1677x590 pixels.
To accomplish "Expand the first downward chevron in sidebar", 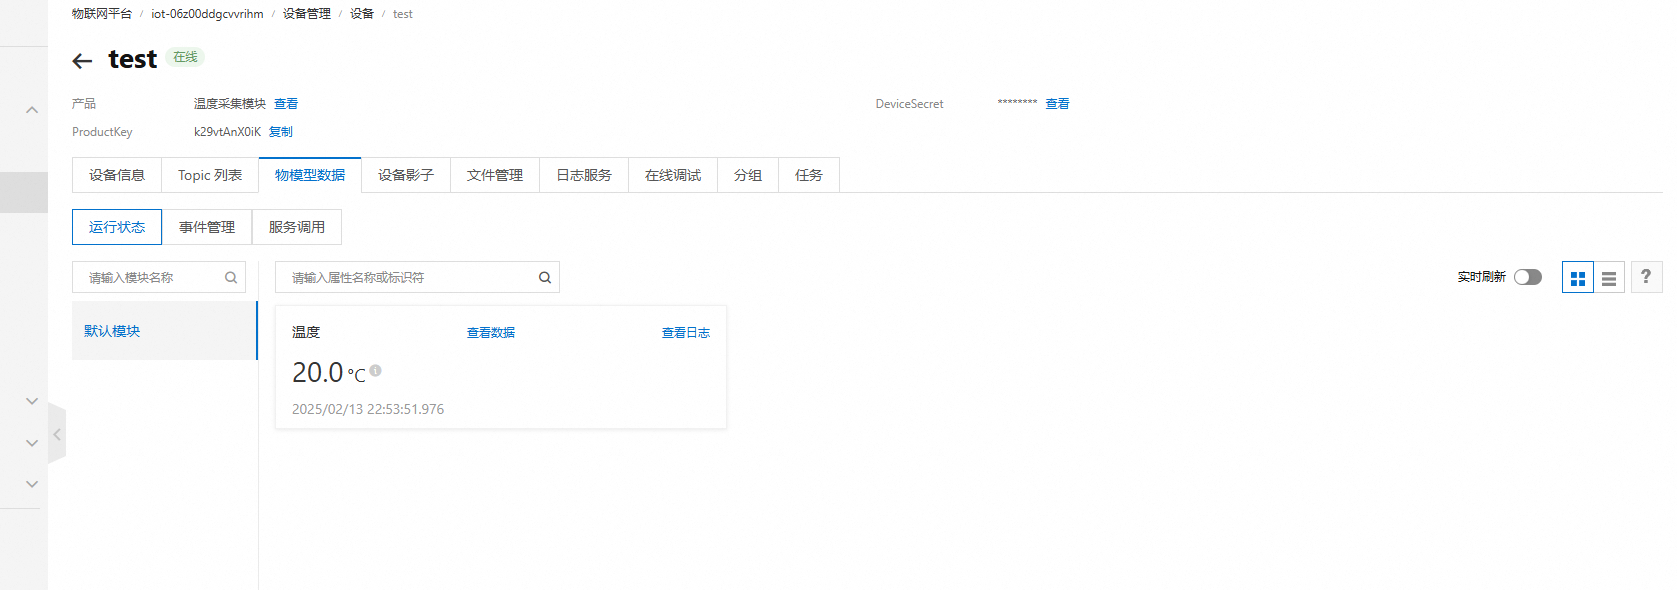I will point(32,401).
